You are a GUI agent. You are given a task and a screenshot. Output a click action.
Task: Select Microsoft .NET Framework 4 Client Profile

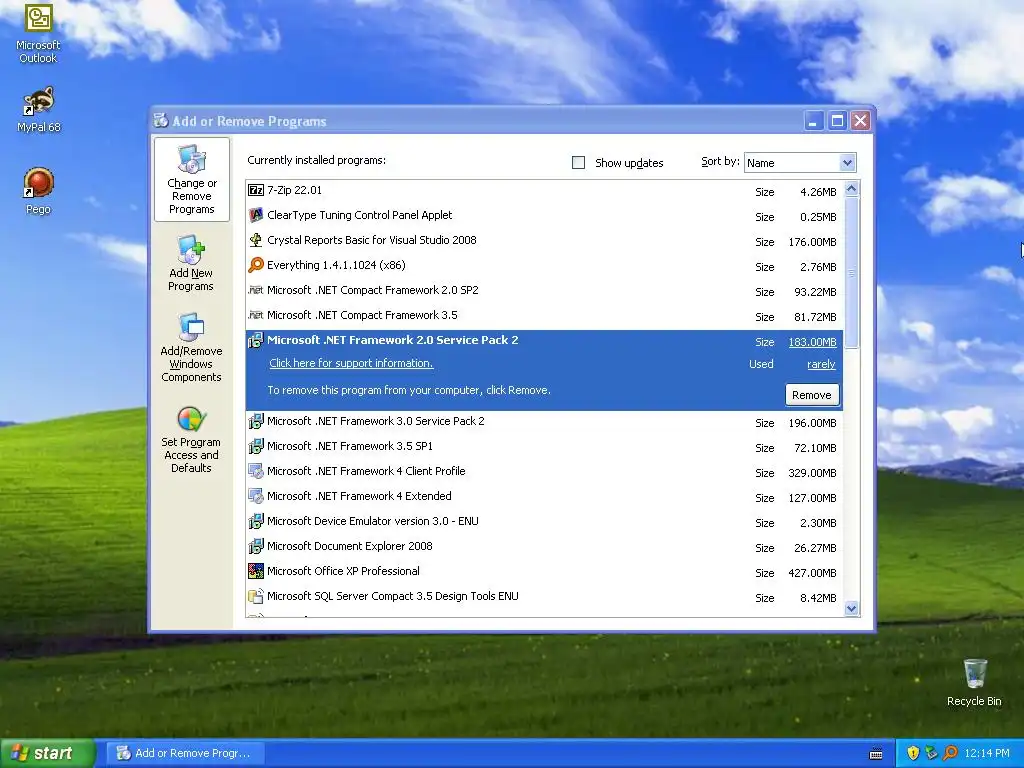tap(544, 472)
